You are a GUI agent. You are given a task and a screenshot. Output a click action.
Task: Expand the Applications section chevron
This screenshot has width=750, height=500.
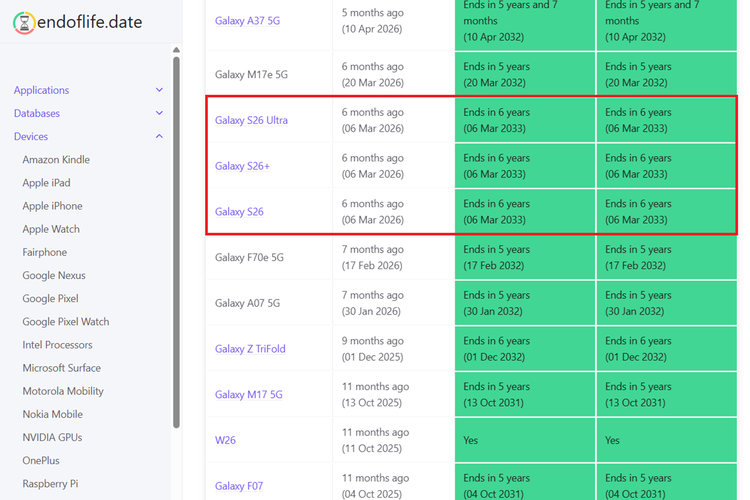tap(159, 90)
